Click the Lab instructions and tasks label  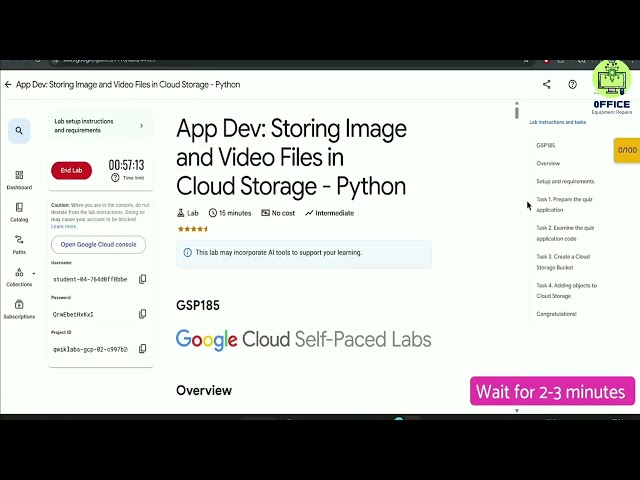click(558, 122)
